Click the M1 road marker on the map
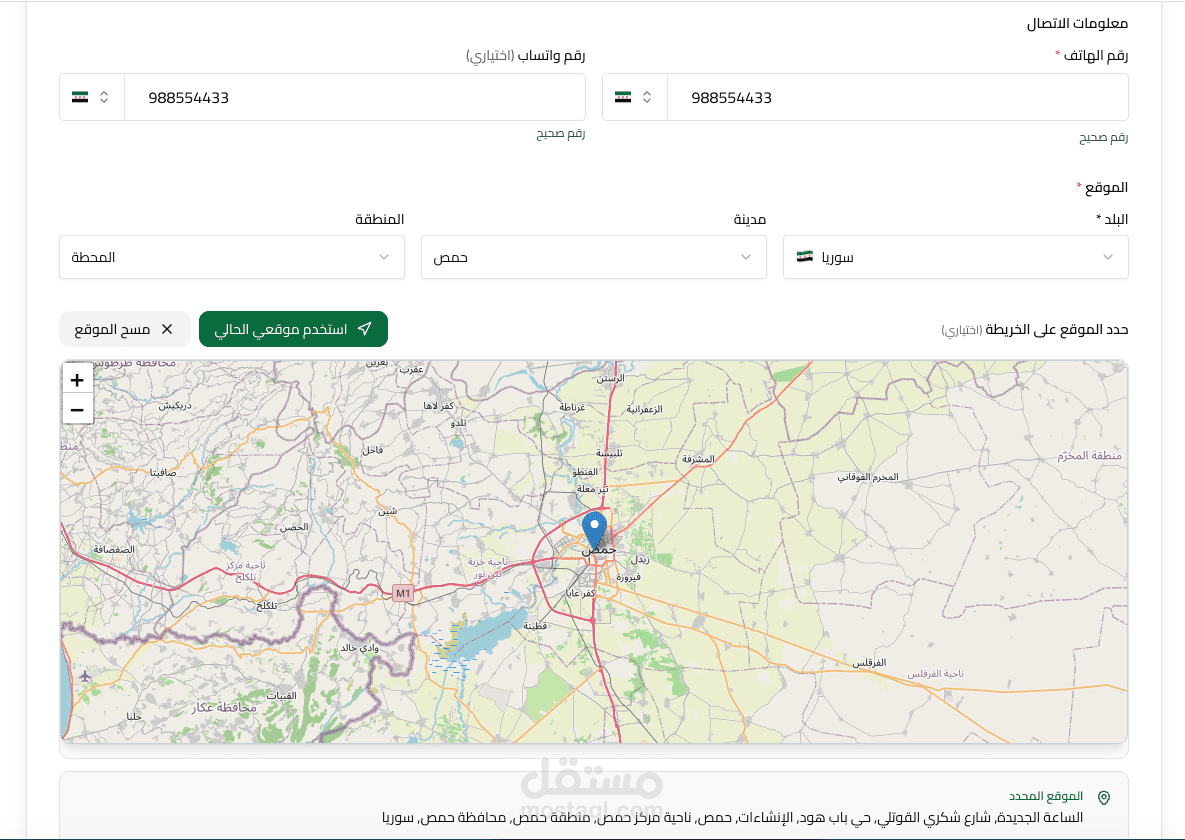The width and height of the screenshot is (1185, 840). 403,594
